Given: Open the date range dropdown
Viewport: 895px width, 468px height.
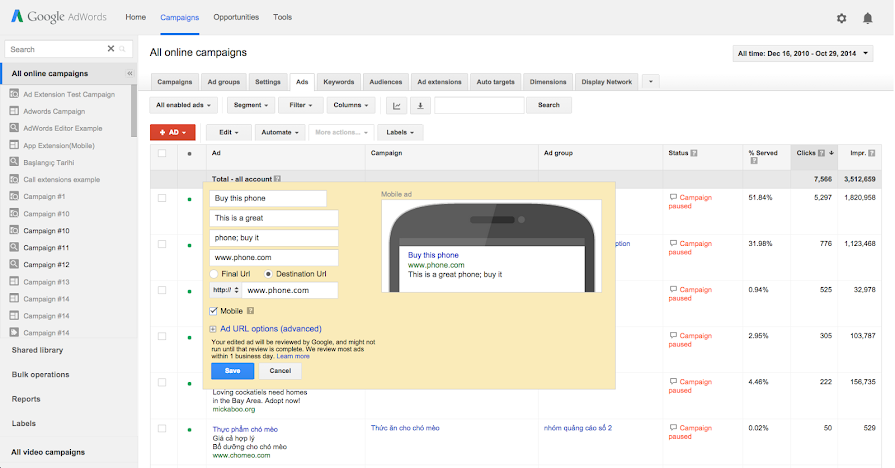Looking at the screenshot, I should 803,54.
